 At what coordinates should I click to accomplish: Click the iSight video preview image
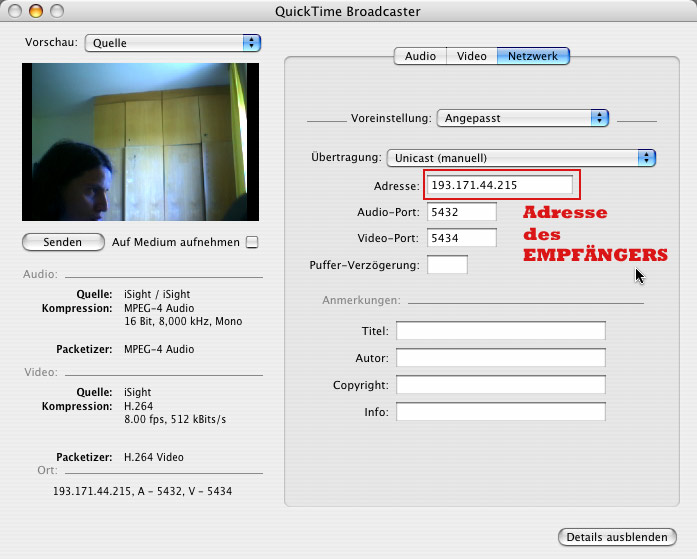click(140, 142)
